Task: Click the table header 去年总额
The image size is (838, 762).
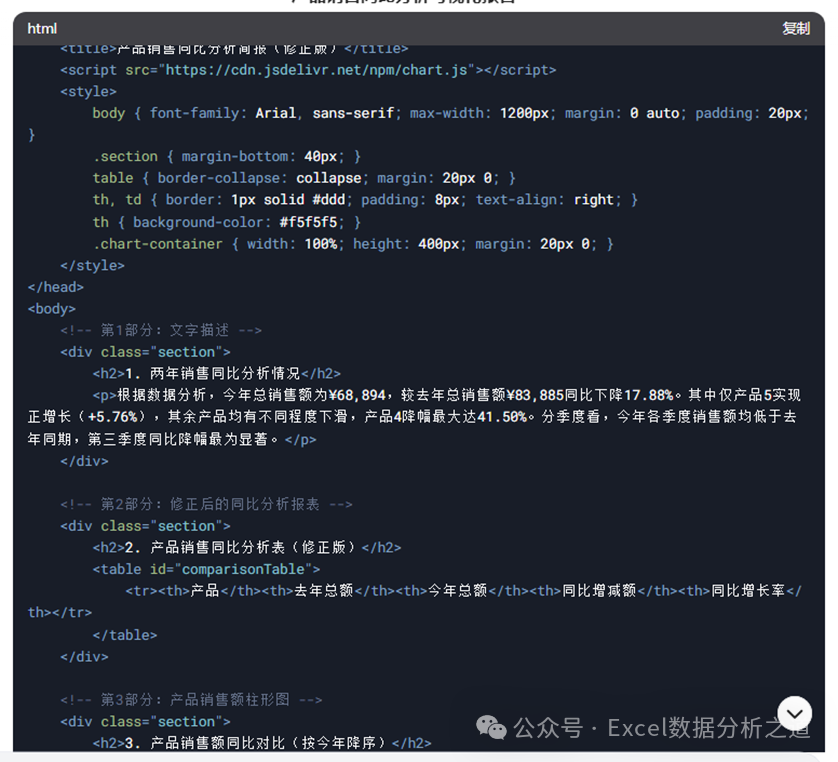Action: tap(324, 590)
